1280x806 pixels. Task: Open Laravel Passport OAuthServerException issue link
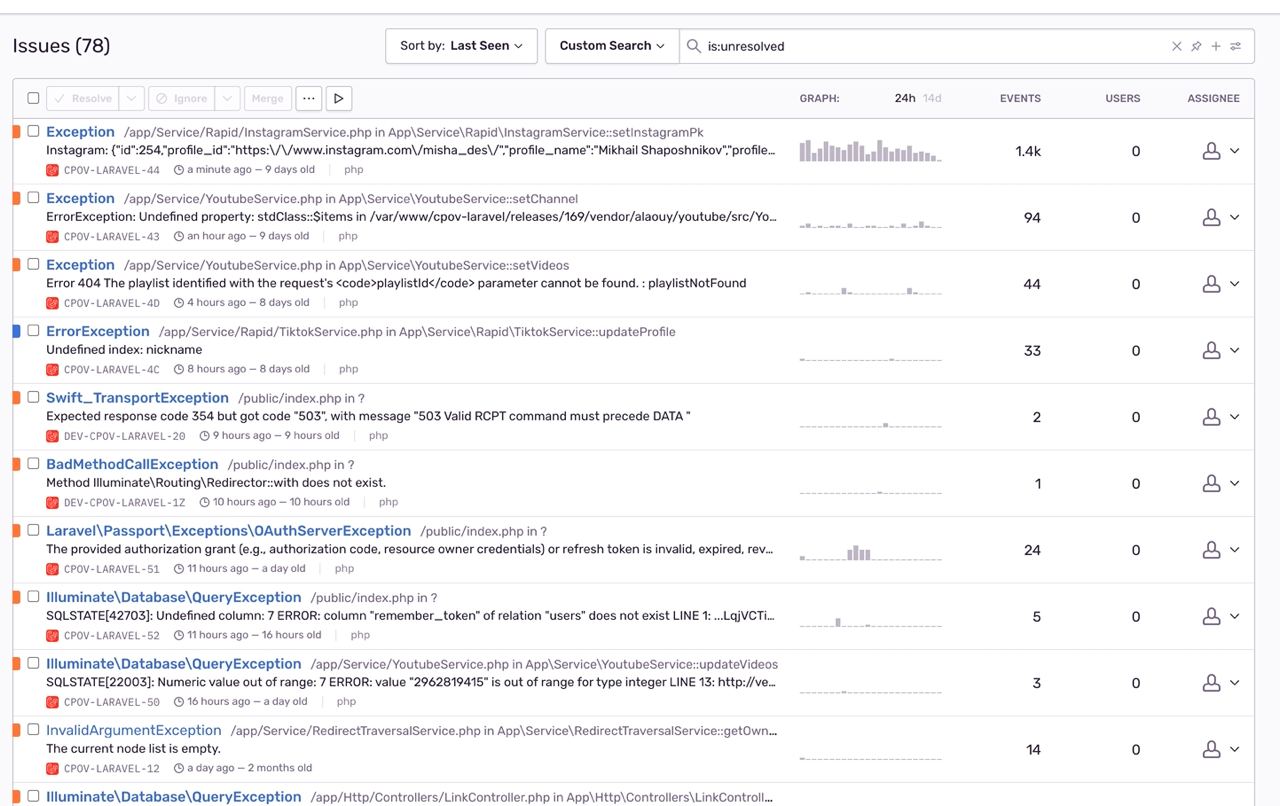[x=228, y=530]
